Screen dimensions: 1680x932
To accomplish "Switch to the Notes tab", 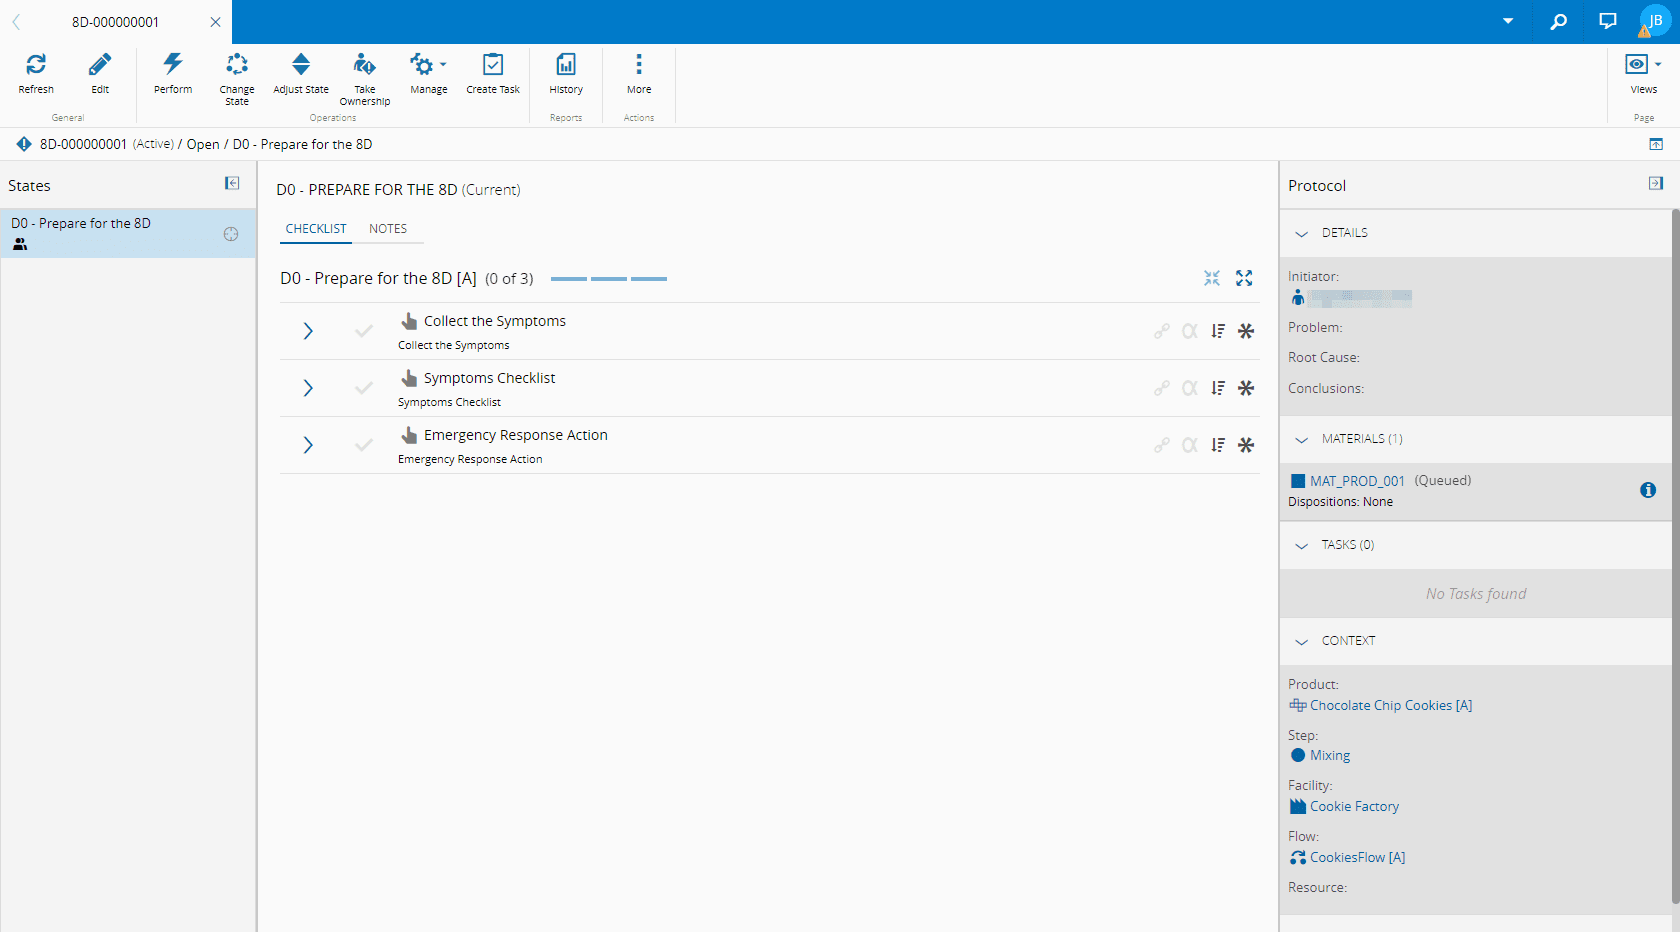I will (x=388, y=229).
